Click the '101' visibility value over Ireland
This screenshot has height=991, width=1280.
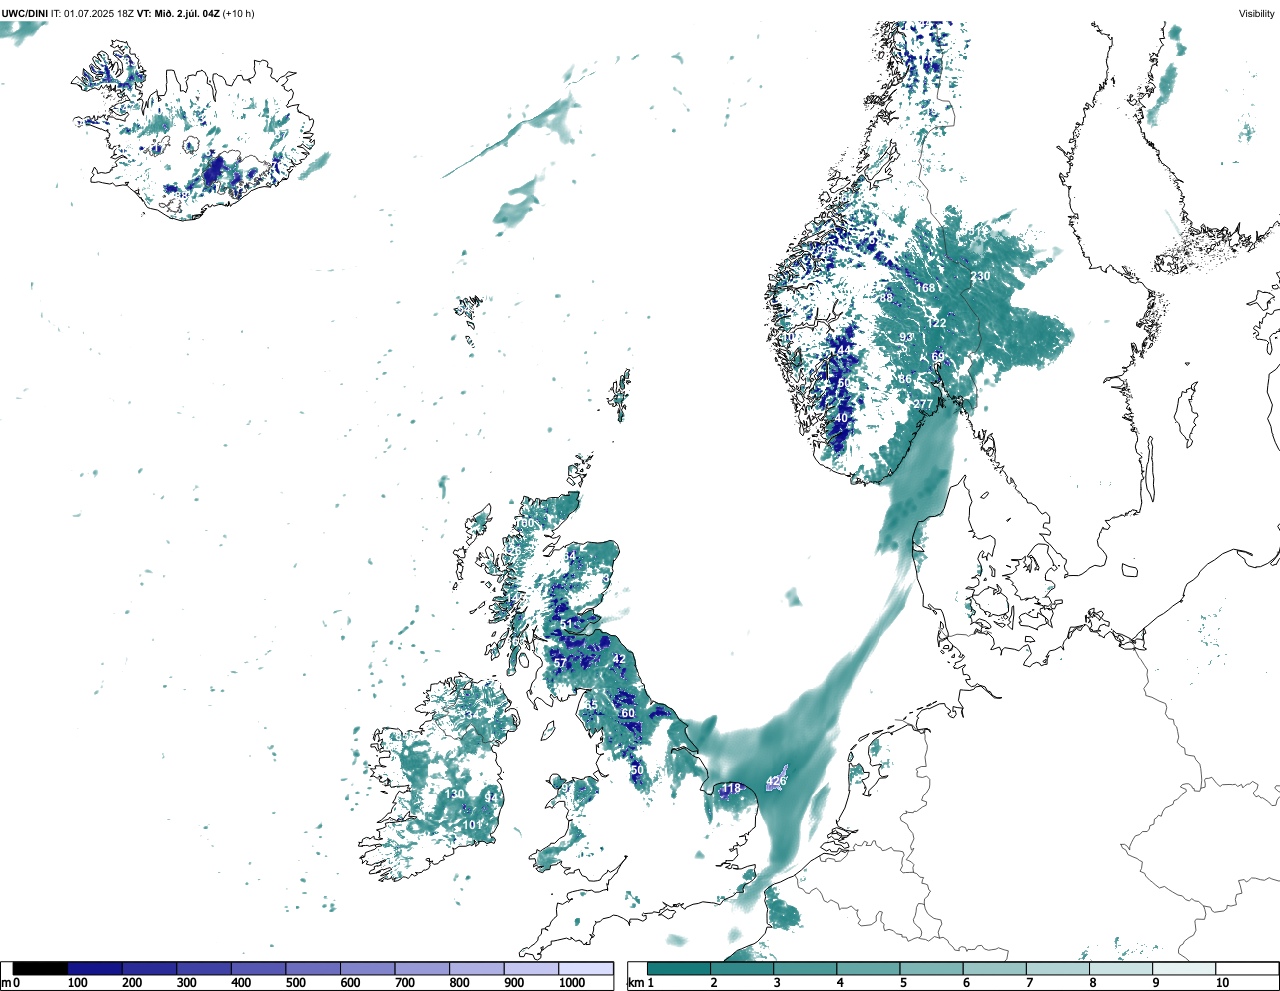point(472,825)
